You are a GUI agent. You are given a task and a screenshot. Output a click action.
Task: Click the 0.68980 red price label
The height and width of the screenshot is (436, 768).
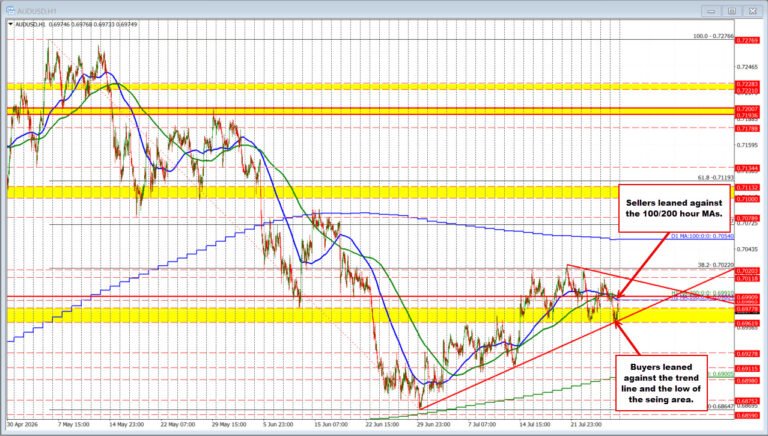[747, 380]
